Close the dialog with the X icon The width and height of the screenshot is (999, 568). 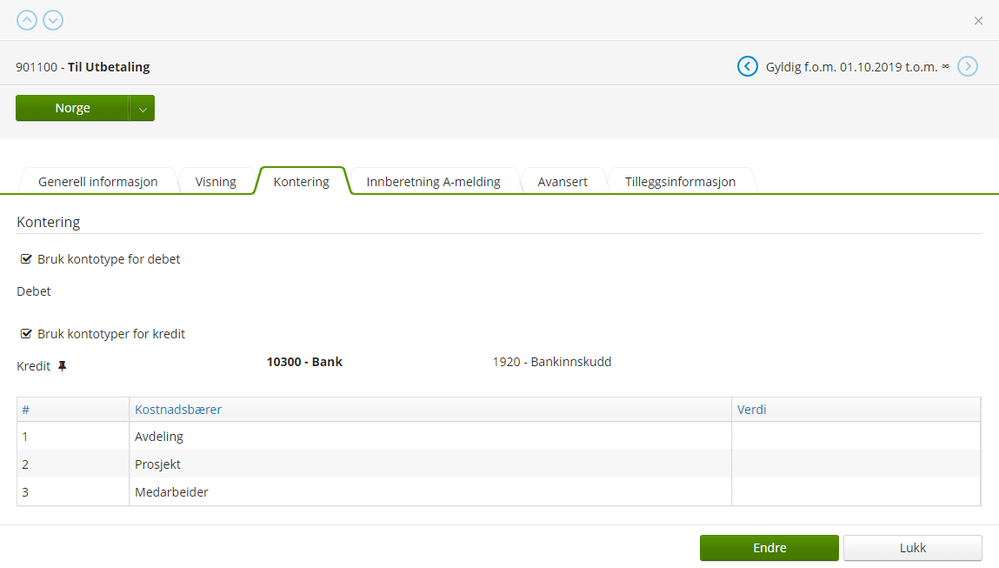point(979,21)
